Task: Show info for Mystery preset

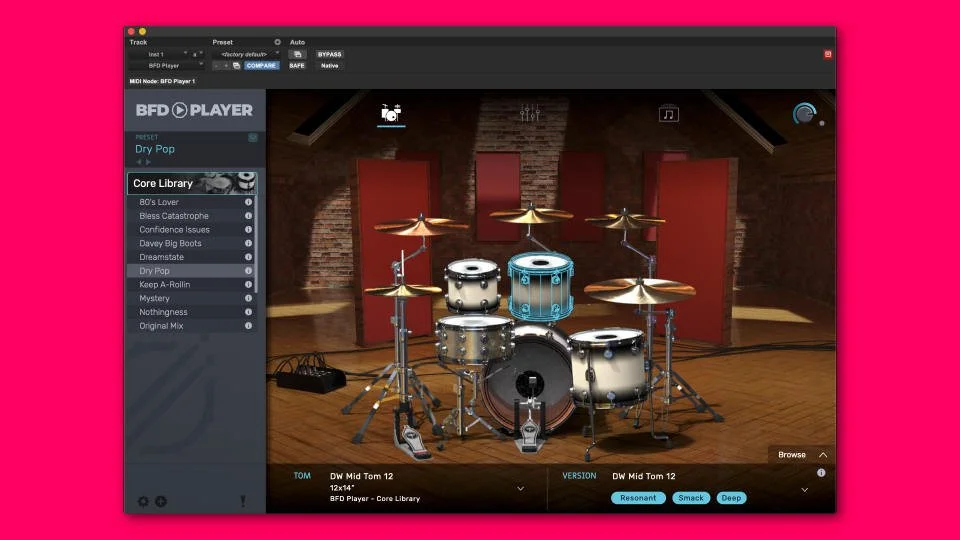Action: click(x=249, y=298)
